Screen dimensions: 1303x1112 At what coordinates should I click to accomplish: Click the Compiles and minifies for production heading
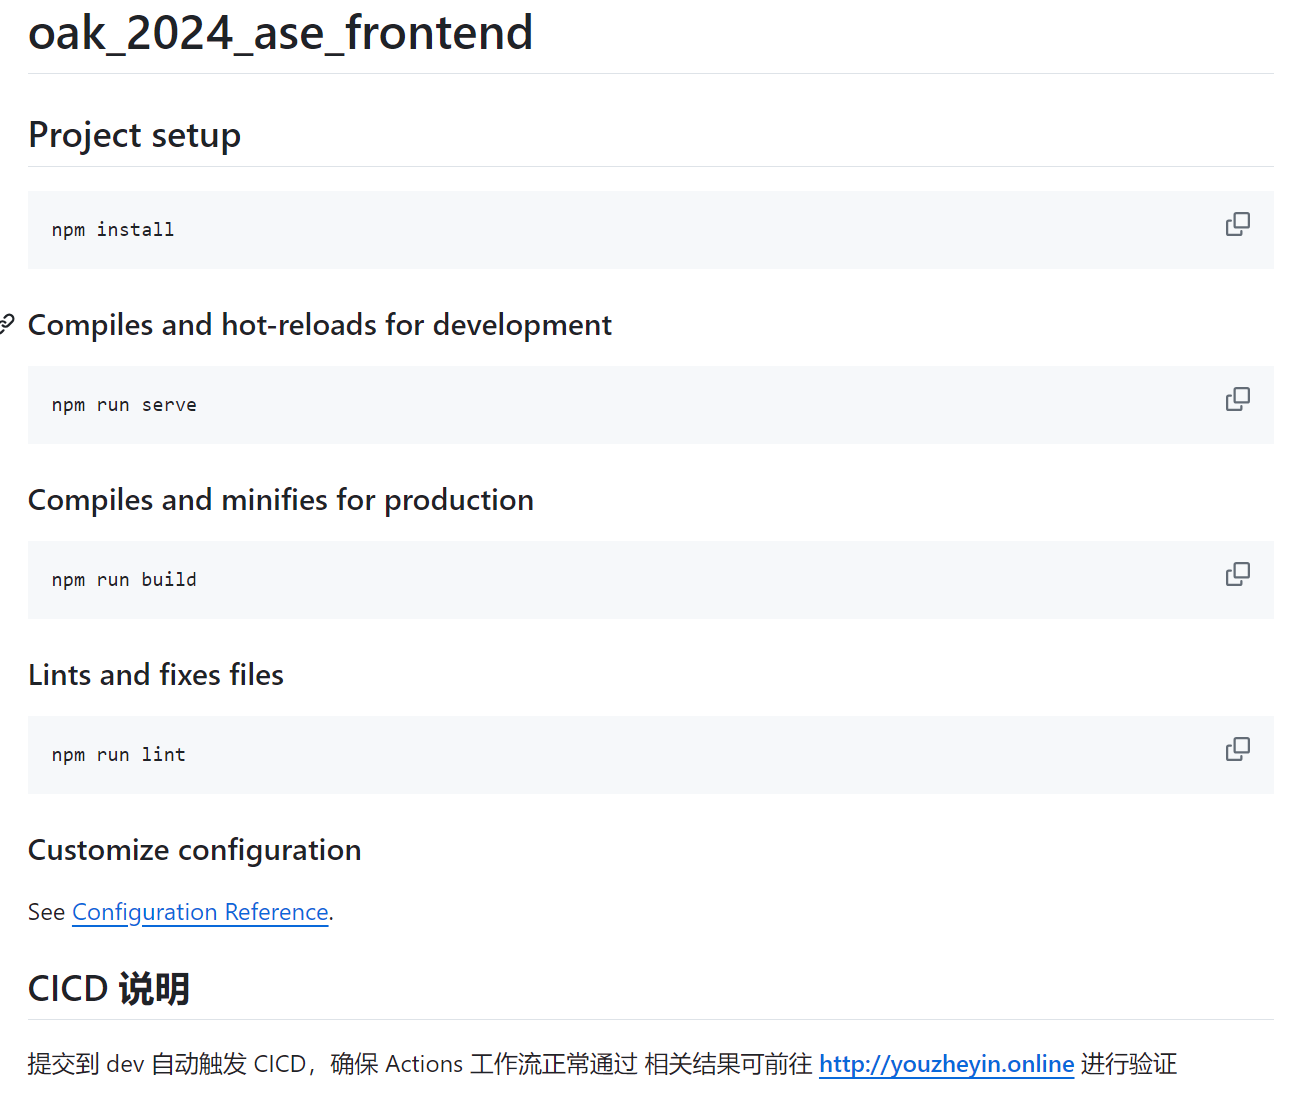click(281, 500)
